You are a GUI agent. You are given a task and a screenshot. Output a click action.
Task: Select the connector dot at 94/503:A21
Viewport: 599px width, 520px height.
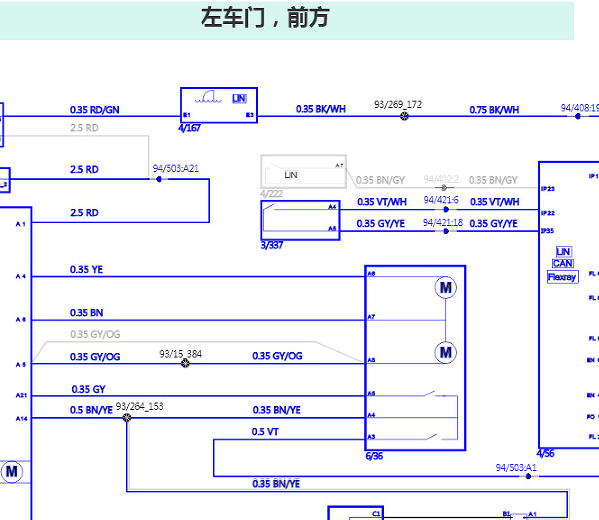click(x=159, y=179)
